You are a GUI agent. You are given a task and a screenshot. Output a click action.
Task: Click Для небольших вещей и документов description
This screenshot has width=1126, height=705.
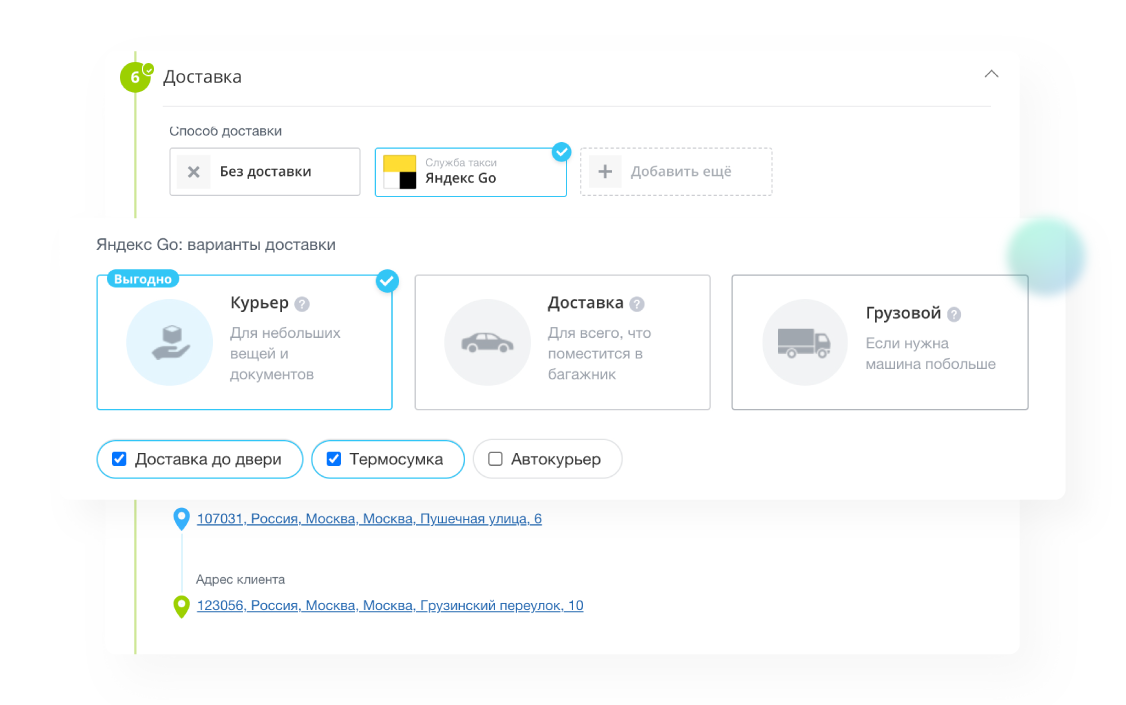[x=285, y=354]
